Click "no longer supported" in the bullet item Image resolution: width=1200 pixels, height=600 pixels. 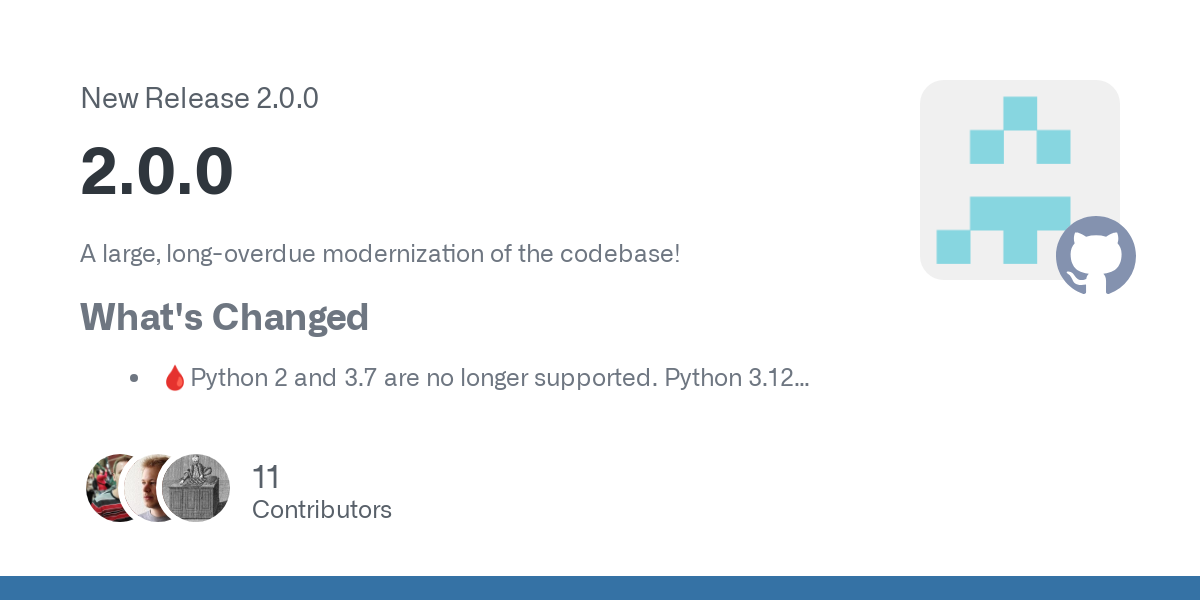[x=555, y=378]
